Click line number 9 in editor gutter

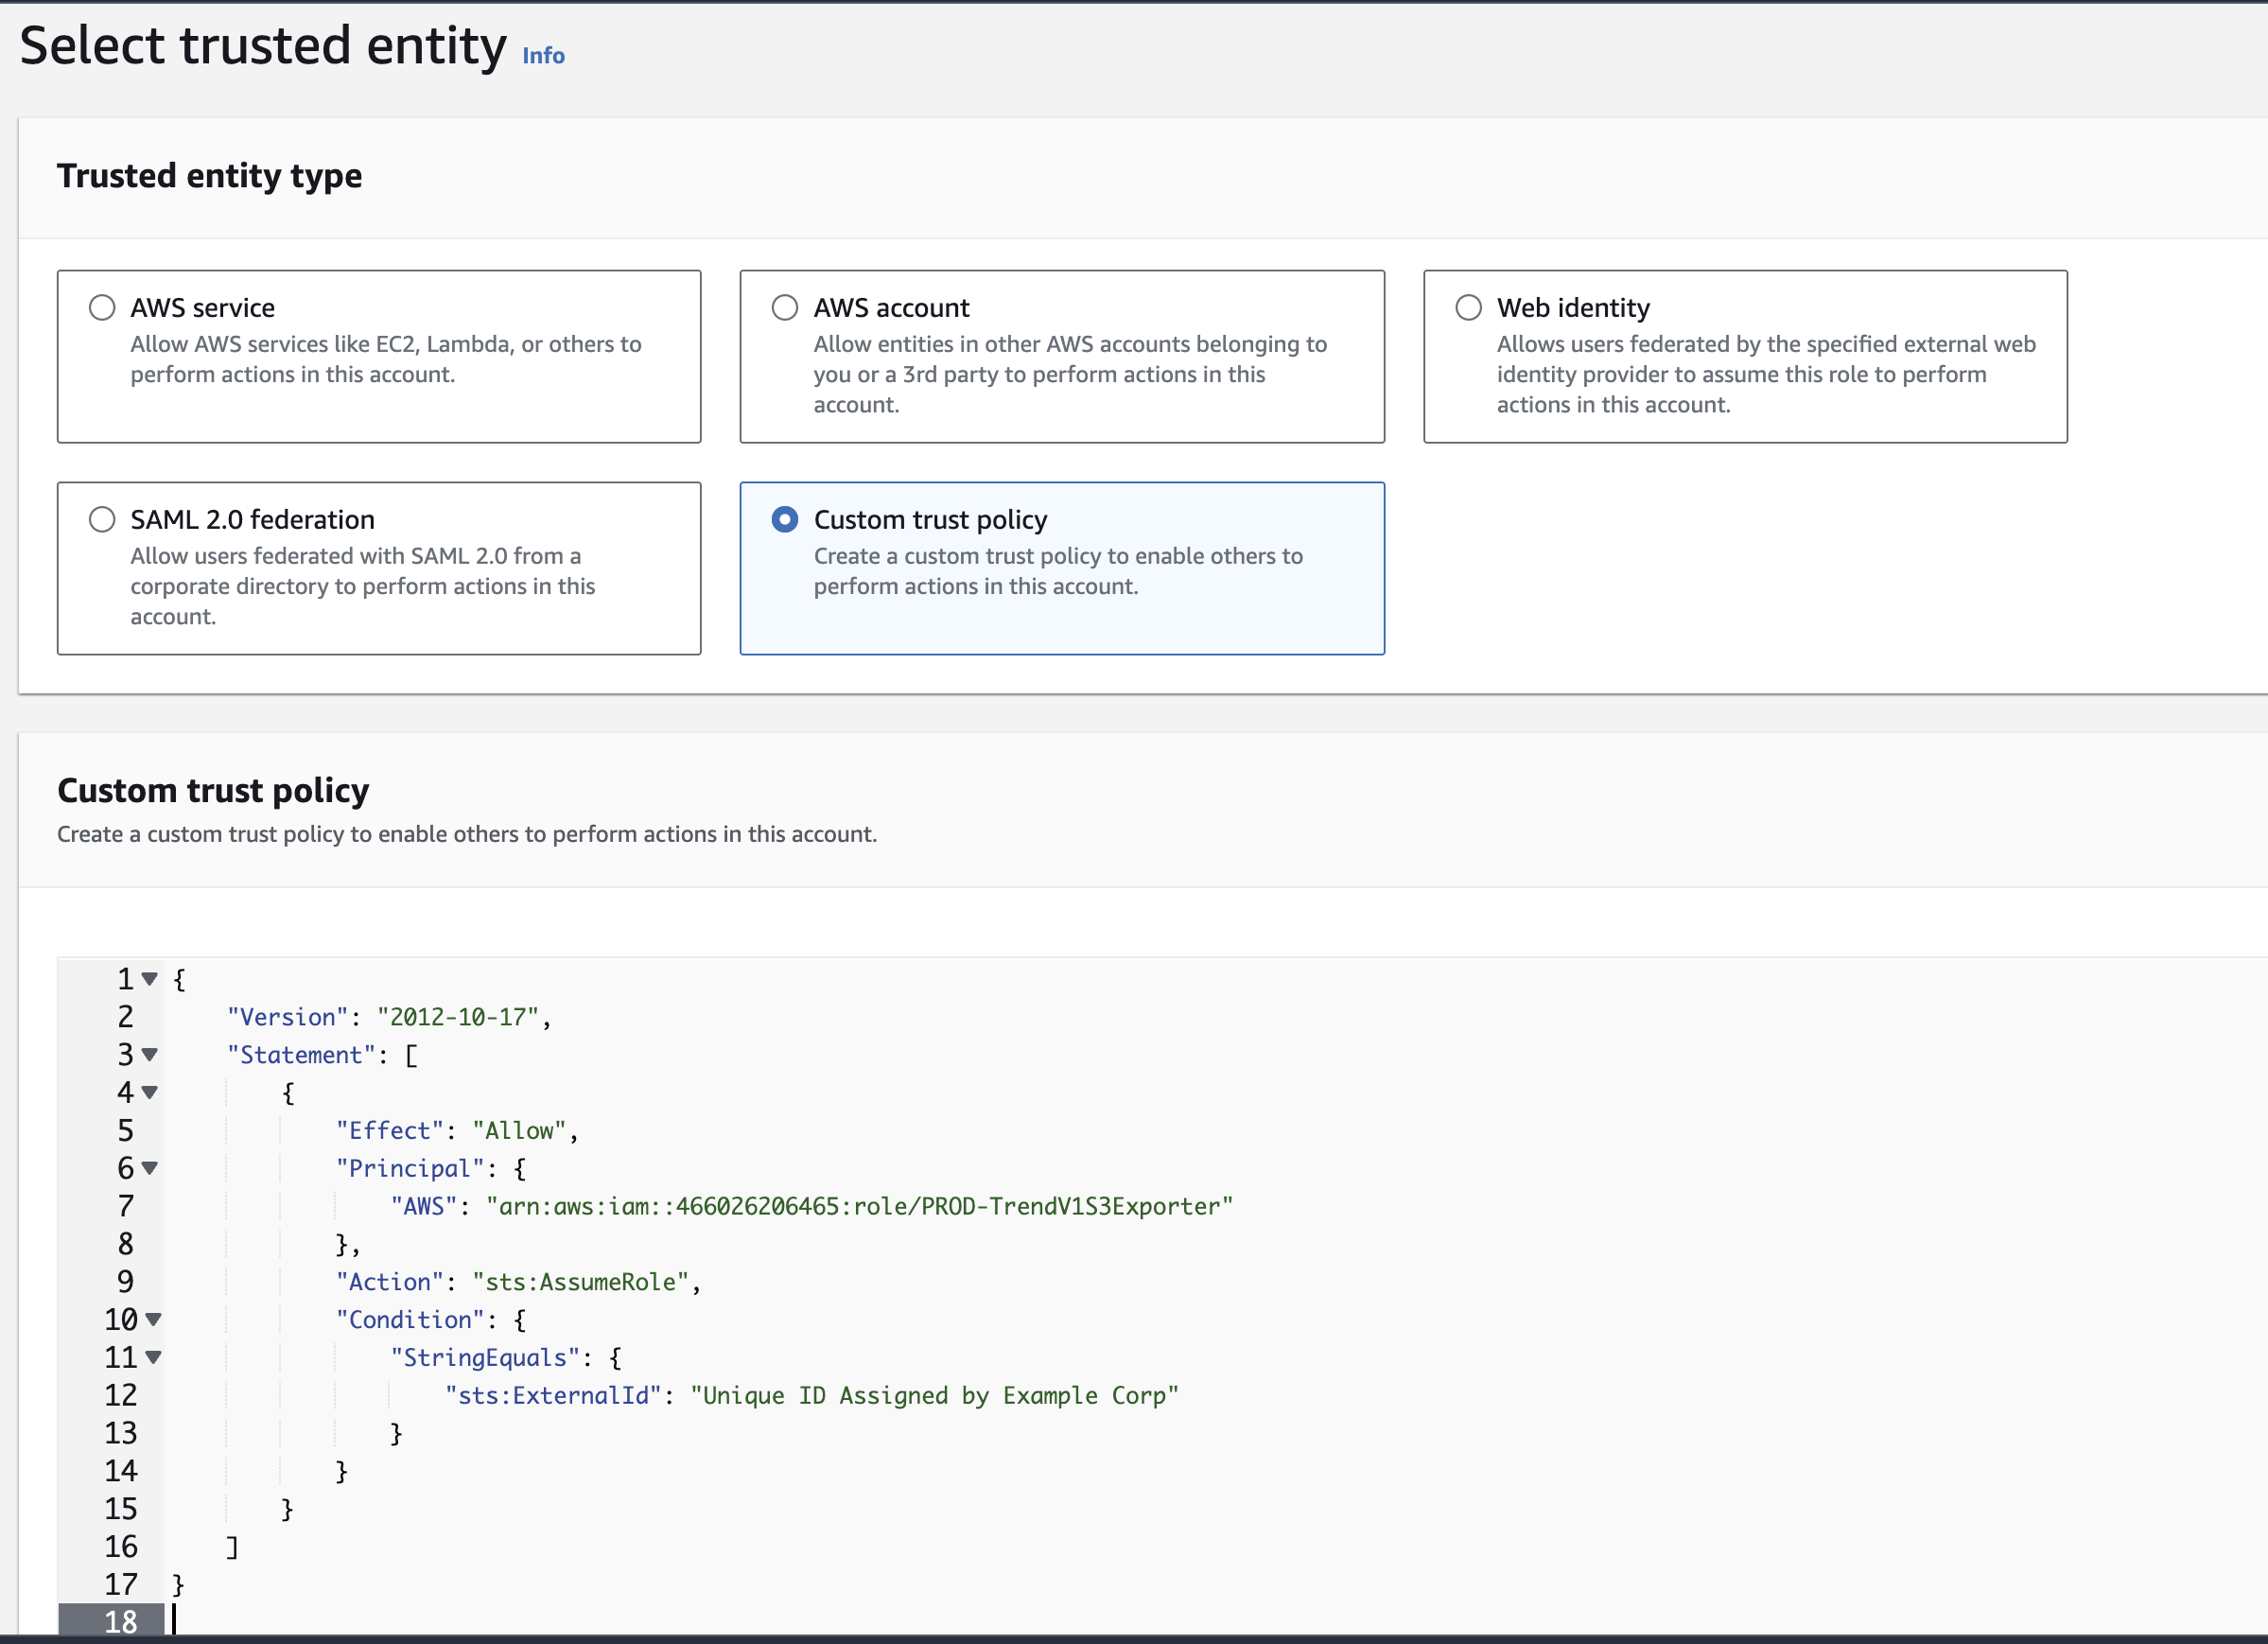[x=125, y=1282]
